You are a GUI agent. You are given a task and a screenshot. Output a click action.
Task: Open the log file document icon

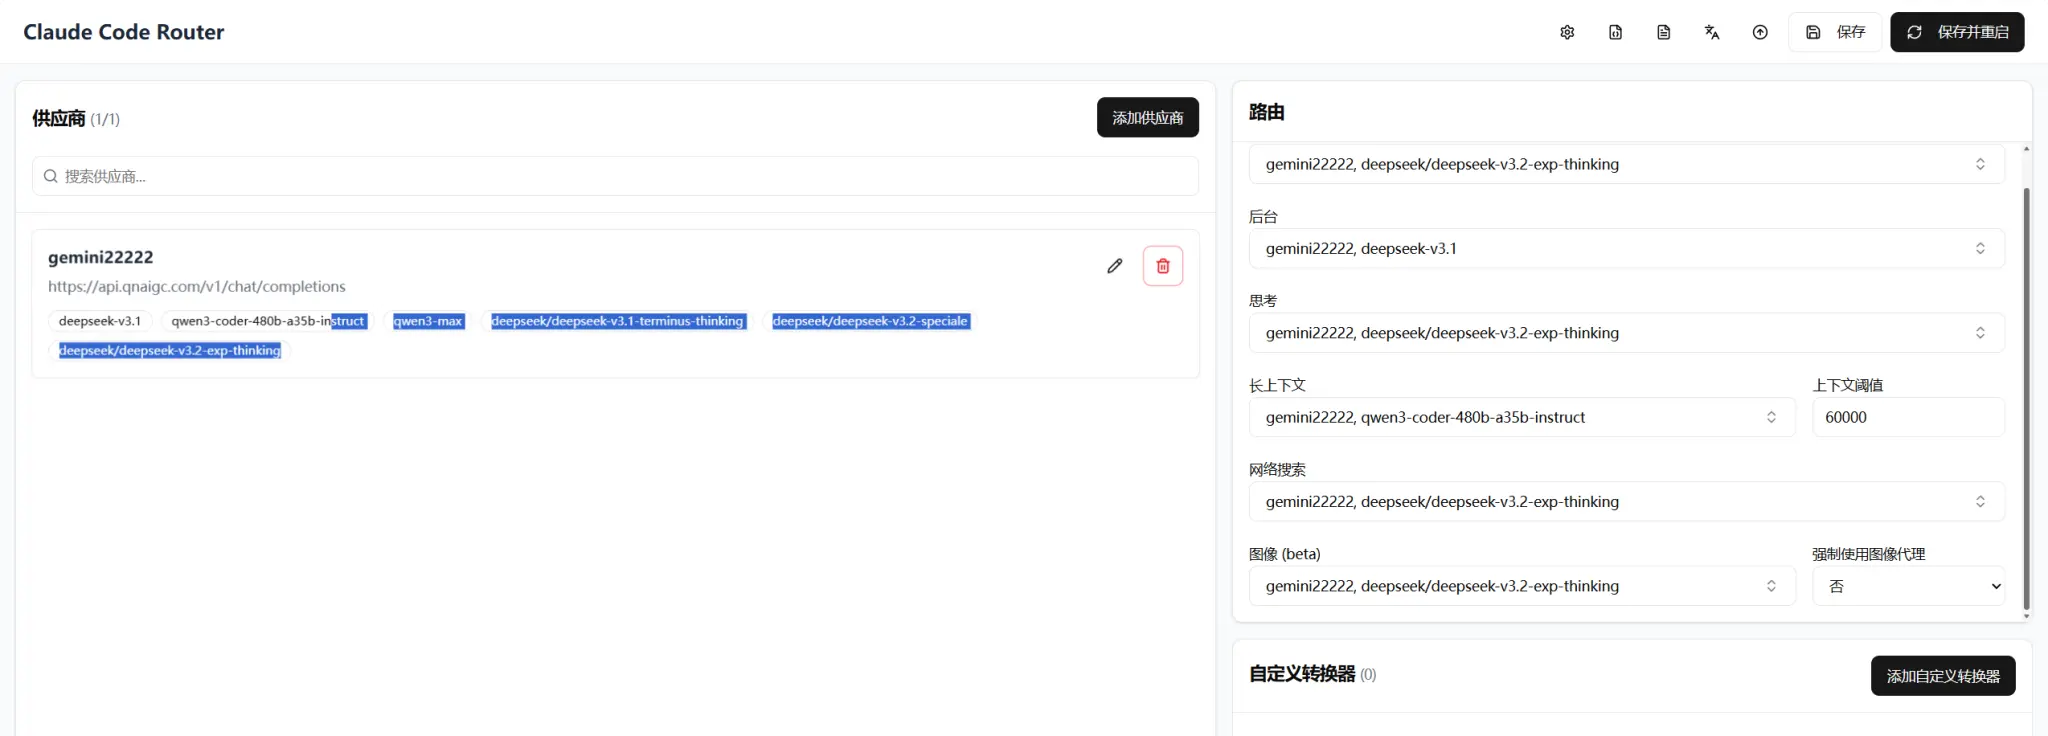1663,32
